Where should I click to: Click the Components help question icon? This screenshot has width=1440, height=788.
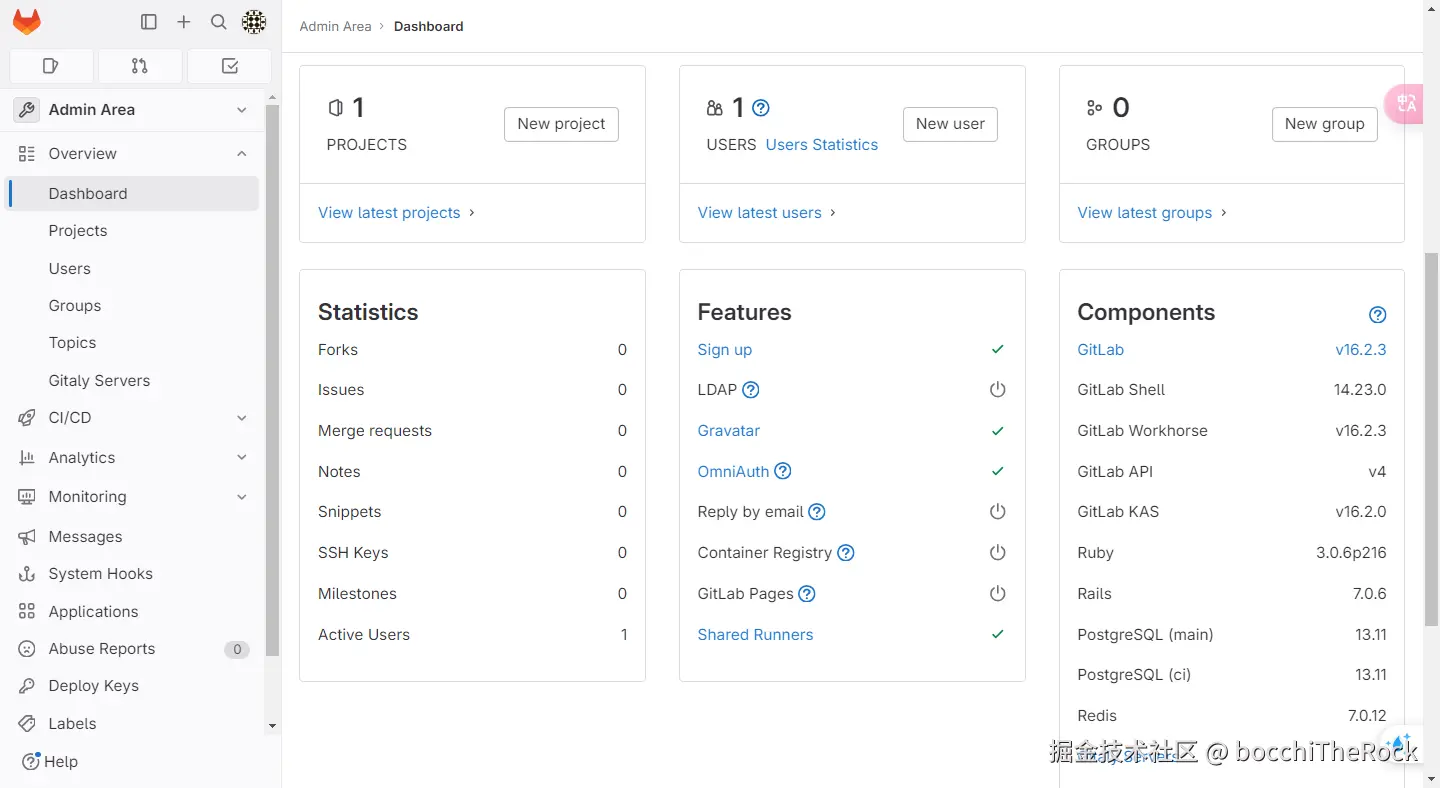coord(1377,315)
